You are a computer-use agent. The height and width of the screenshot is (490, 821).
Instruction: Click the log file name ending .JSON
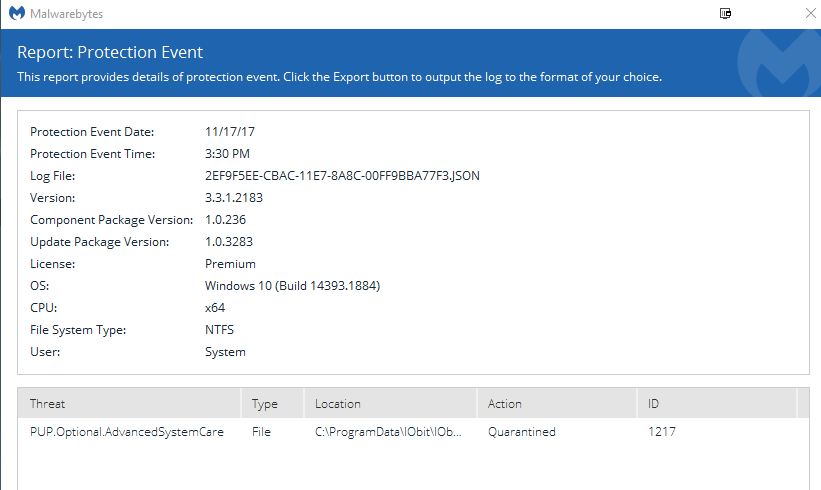[x=342, y=176]
